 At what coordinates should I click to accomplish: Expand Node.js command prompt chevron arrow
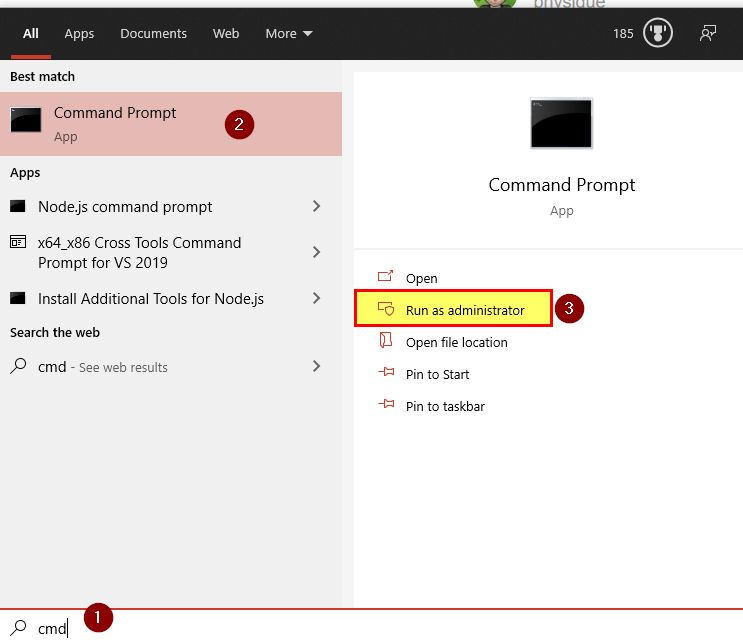[316, 207]
